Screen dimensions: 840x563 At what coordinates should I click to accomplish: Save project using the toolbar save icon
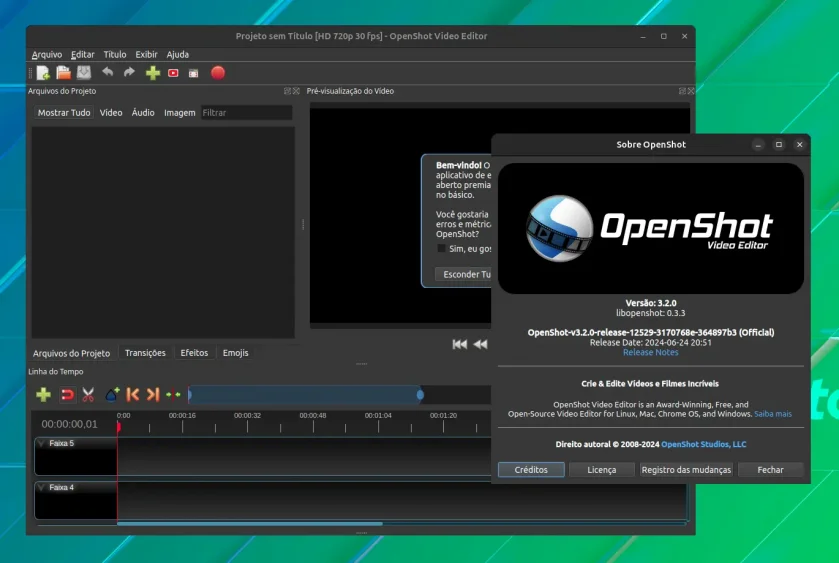point(84,72)
